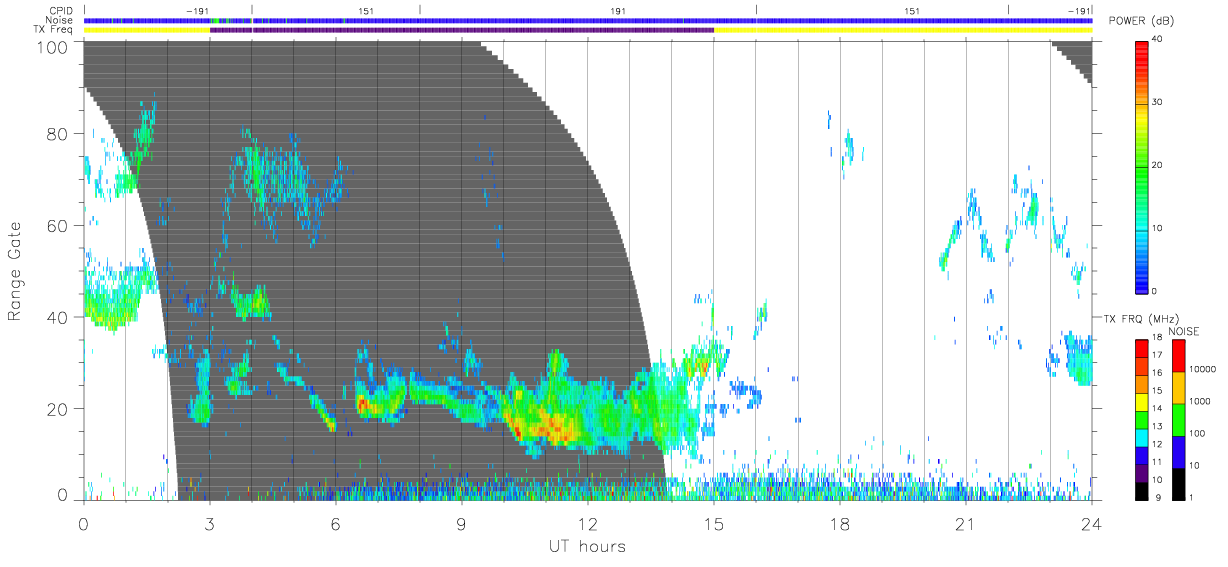Viewport: 1228px width, 567px height.
Task: Click the yellow 14 MHz TX FRQ swatch
Action: 1141,400
